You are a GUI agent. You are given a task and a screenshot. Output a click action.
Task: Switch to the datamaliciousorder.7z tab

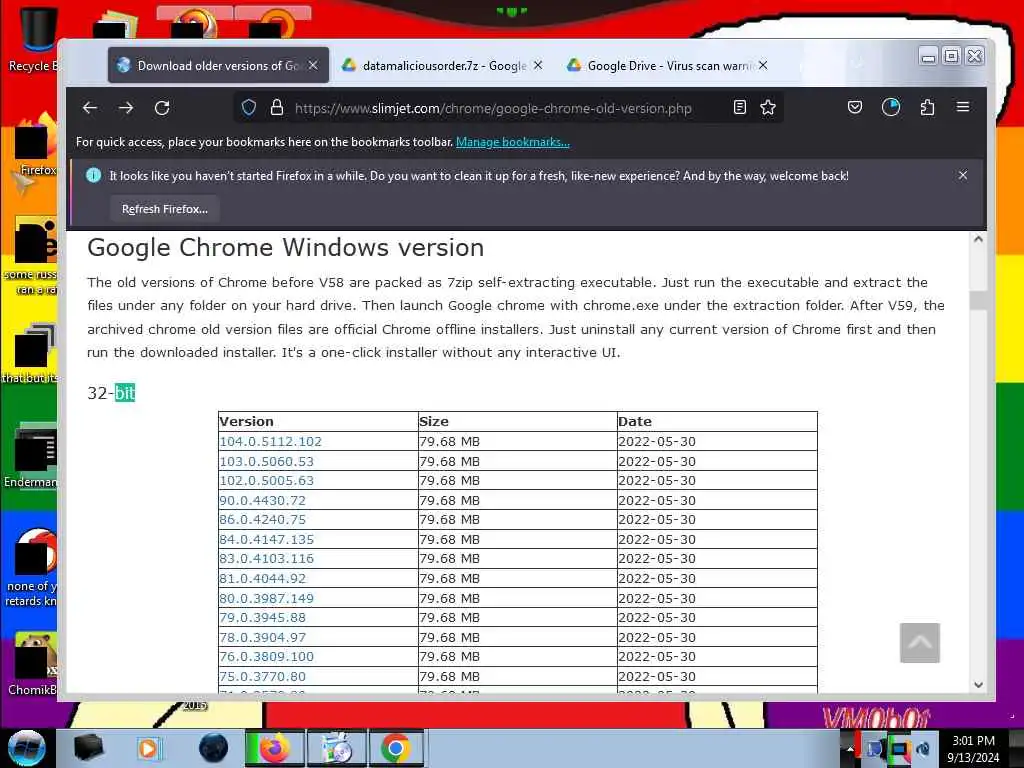click(x=442, y=65)
